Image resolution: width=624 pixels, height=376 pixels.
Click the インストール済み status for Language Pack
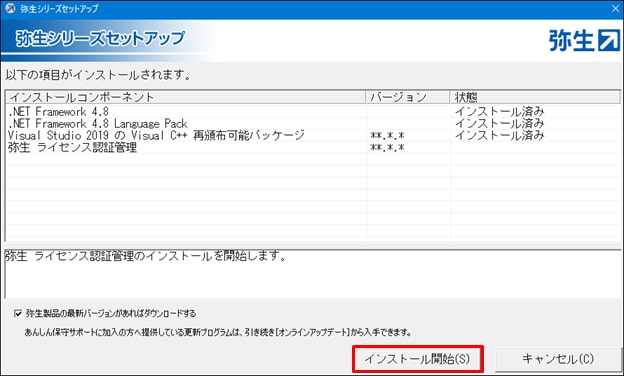[x=499, y=123]
